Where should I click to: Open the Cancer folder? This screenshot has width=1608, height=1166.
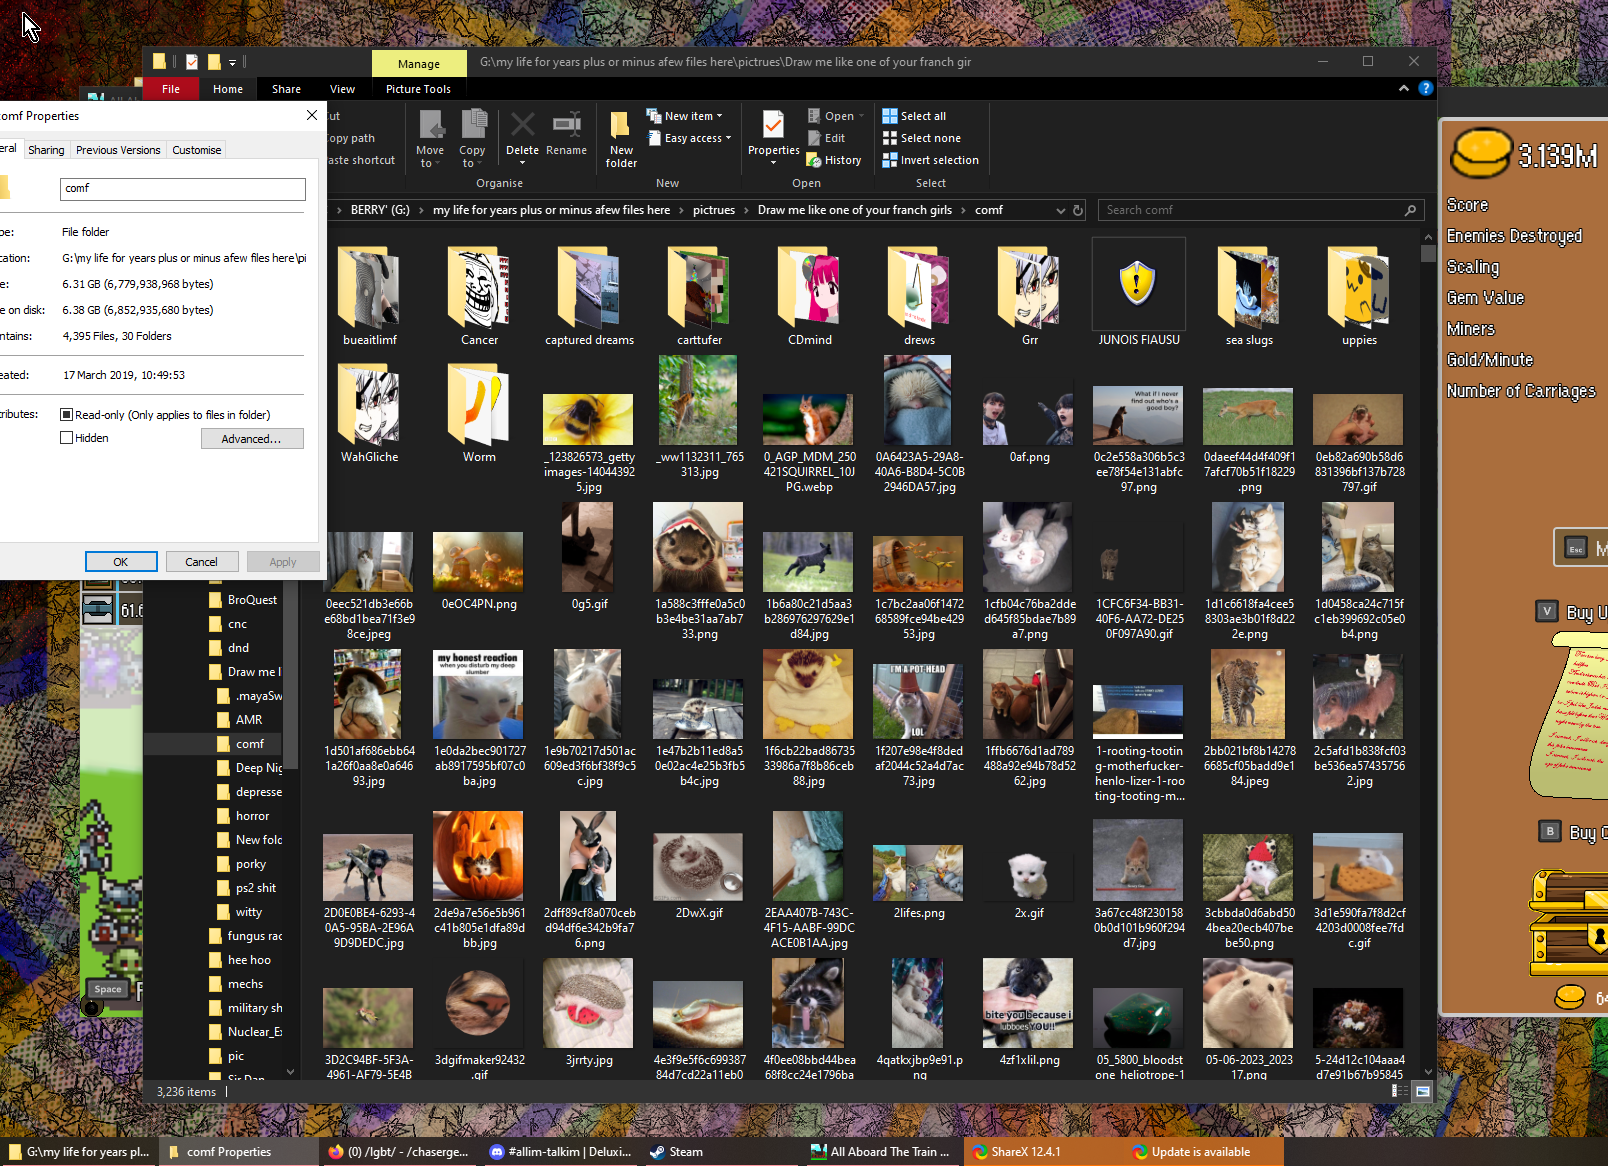479,296
